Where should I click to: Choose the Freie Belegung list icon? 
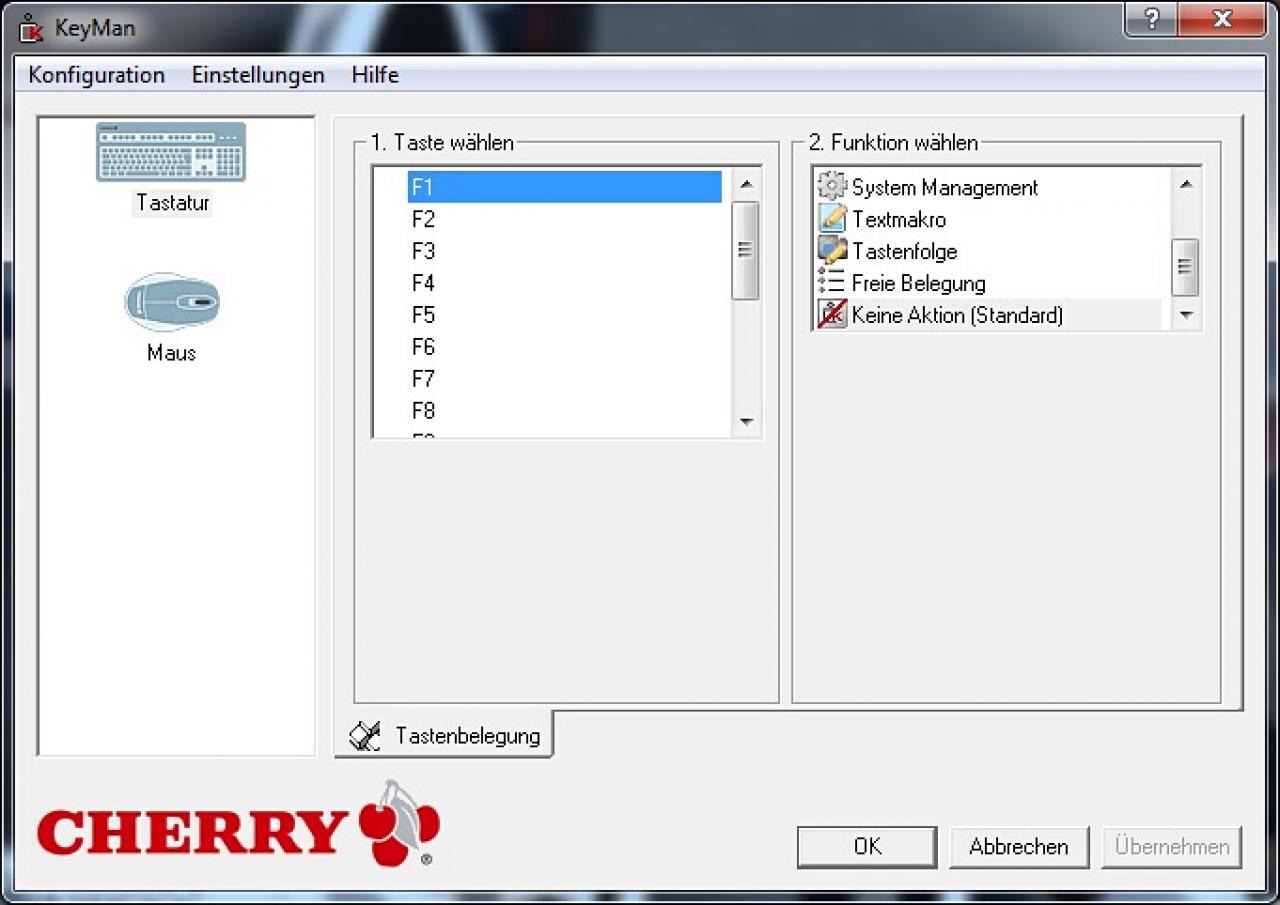click(x=832, y=283)
